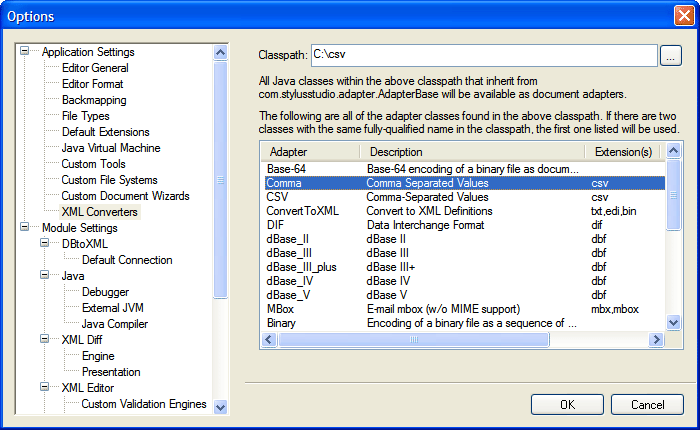Select the DBtoXML tree label
Image resolution: width=700 pixels, height=430 pixels.
[84, 244]
